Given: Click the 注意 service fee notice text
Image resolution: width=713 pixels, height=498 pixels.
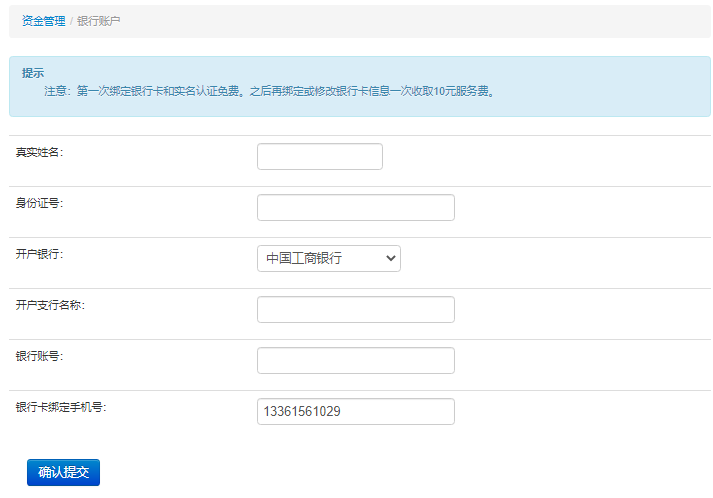Looking at the screenshot, I should coord(270,91).
